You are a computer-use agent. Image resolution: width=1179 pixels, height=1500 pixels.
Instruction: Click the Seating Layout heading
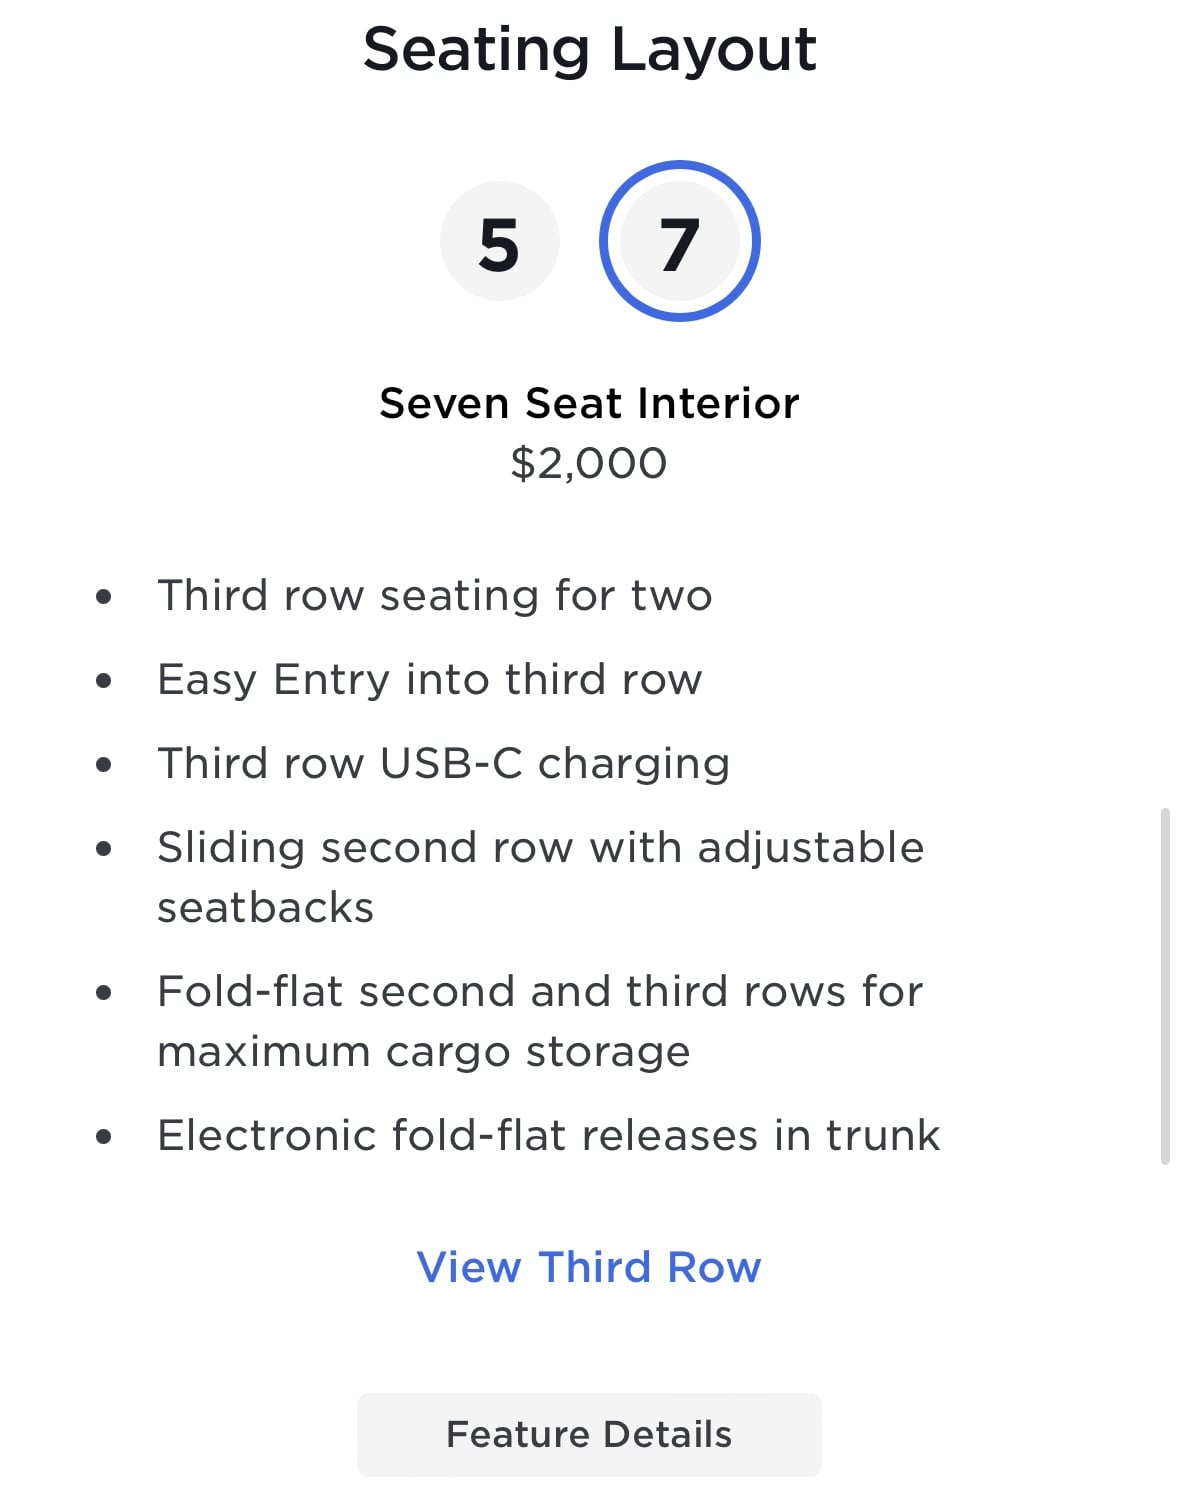coord(589,49)
